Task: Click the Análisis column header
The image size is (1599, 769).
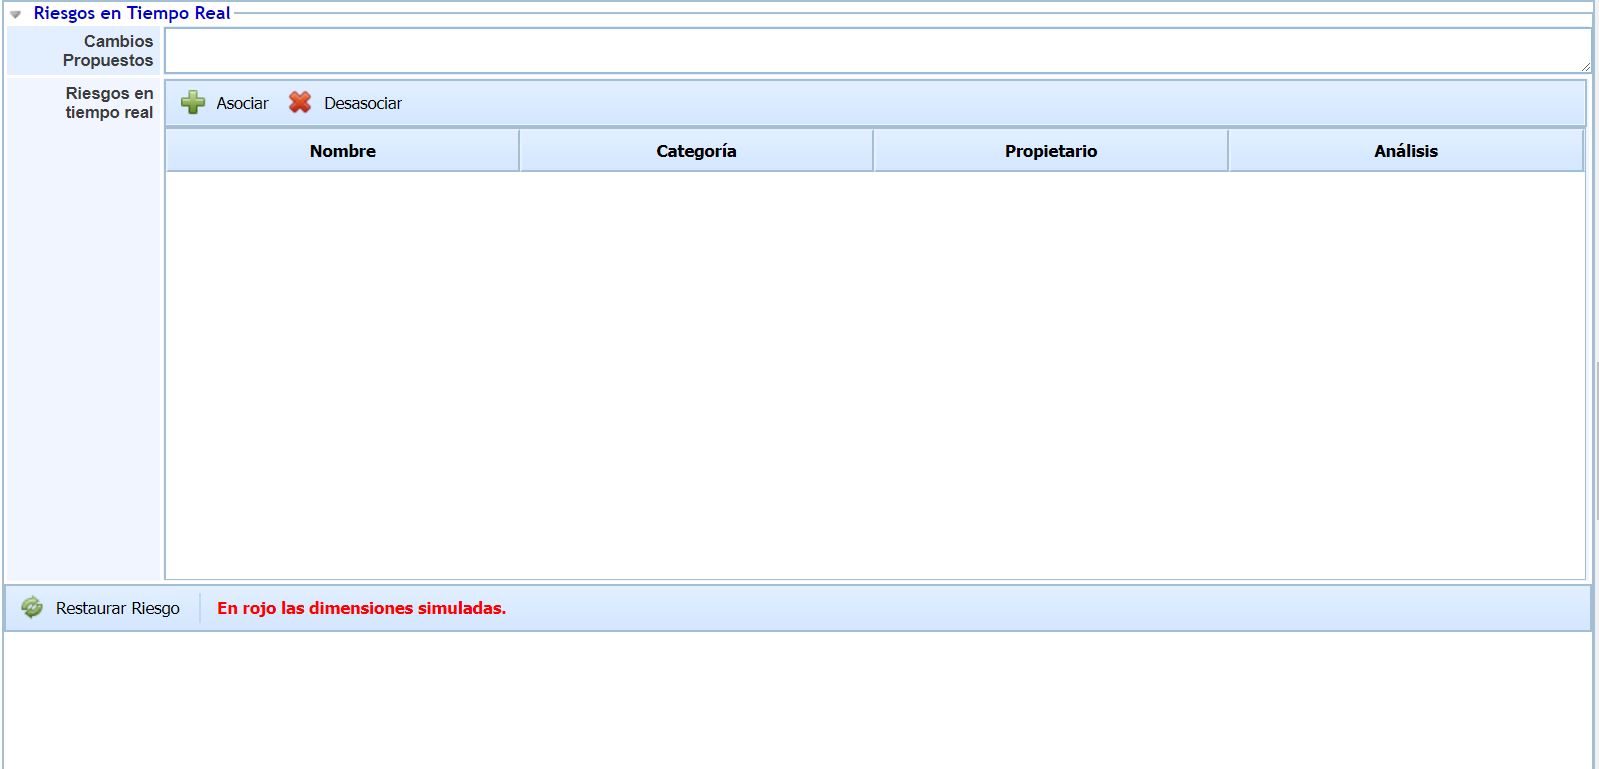Action: point(1405,151)
